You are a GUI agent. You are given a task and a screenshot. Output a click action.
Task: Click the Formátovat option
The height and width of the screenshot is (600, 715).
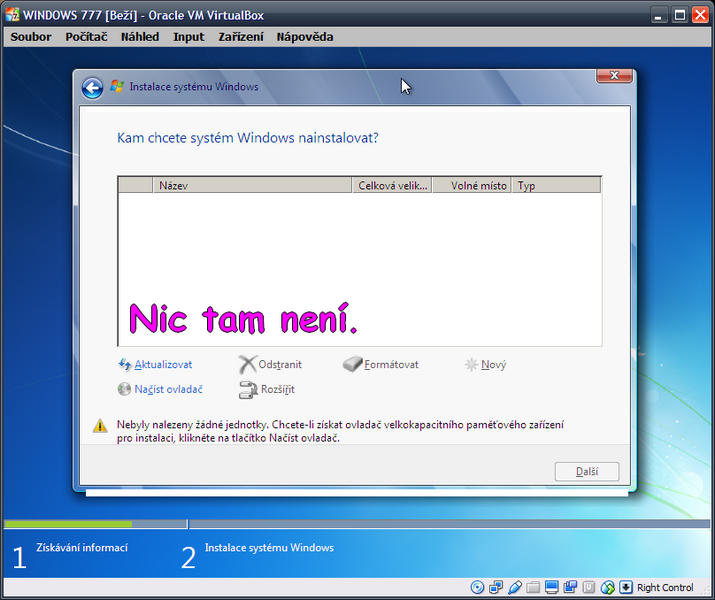tap(391, 365)
